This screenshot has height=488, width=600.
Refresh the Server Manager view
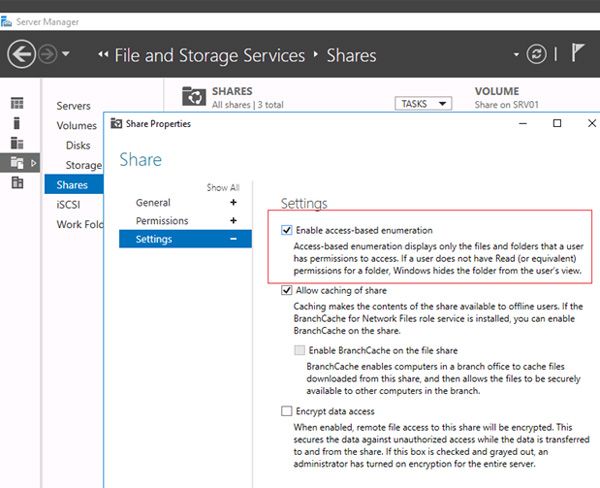tap(537, 55)
